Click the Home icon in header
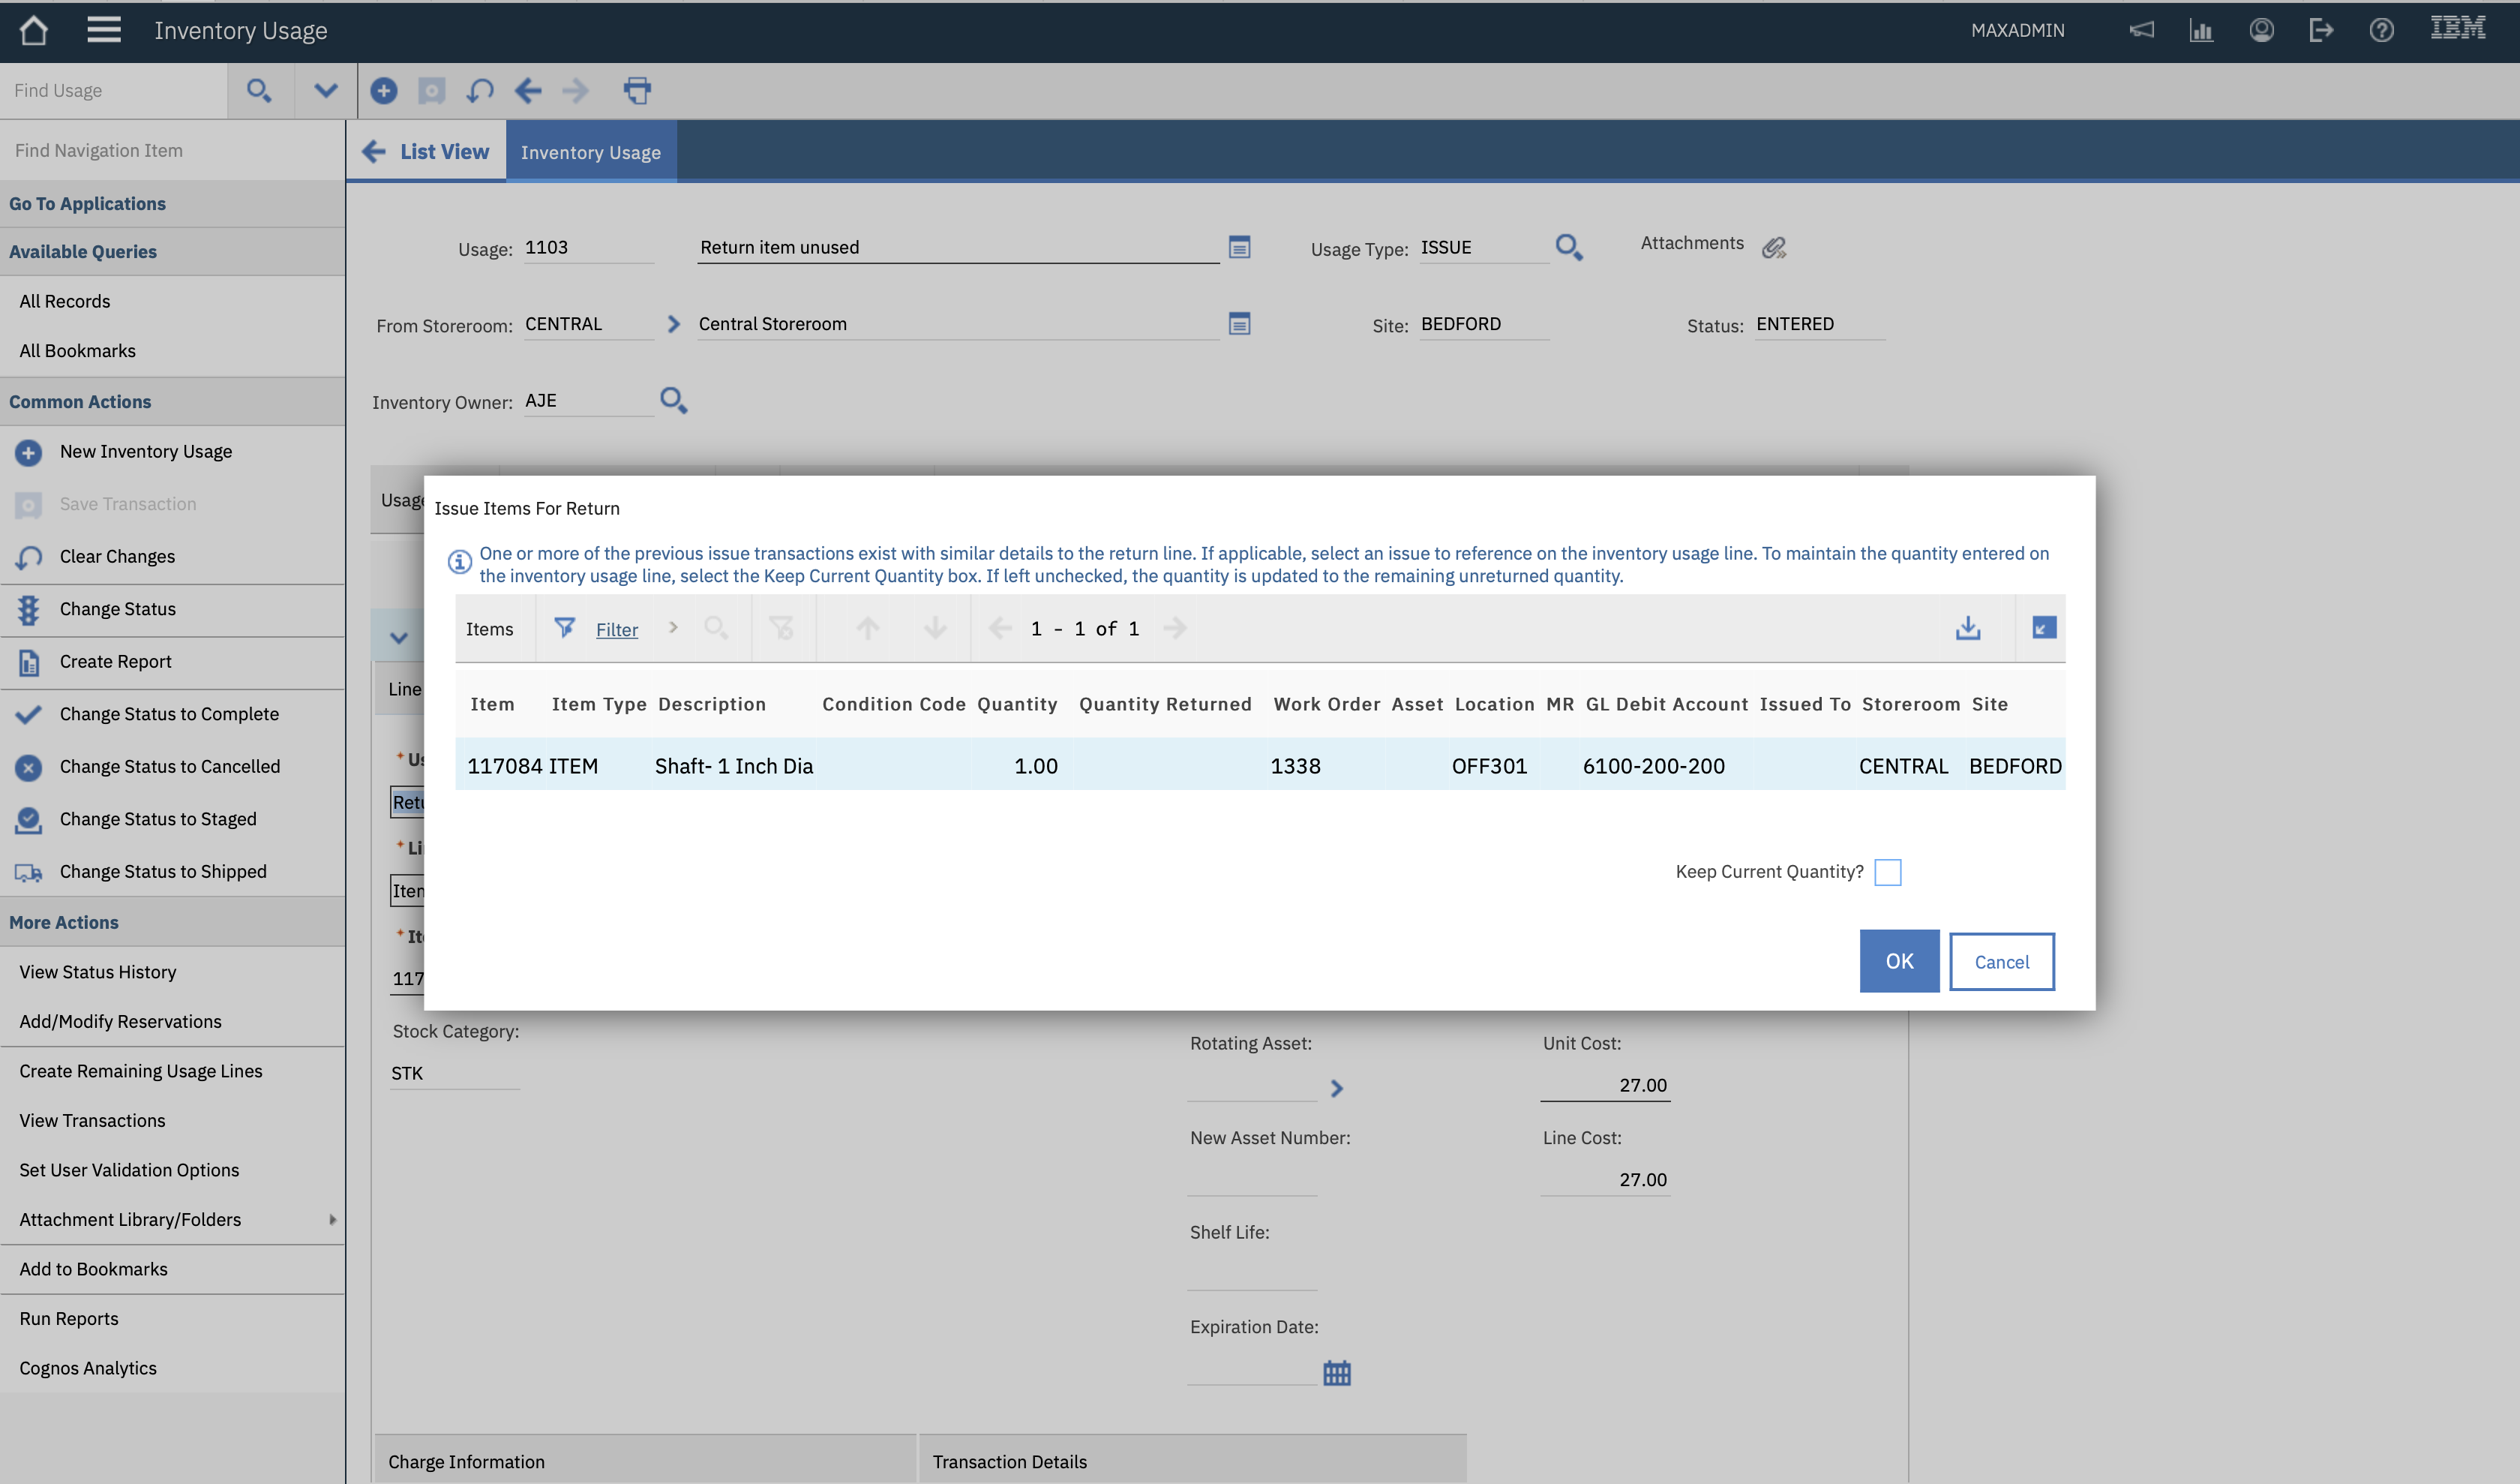 click(33, 30)
